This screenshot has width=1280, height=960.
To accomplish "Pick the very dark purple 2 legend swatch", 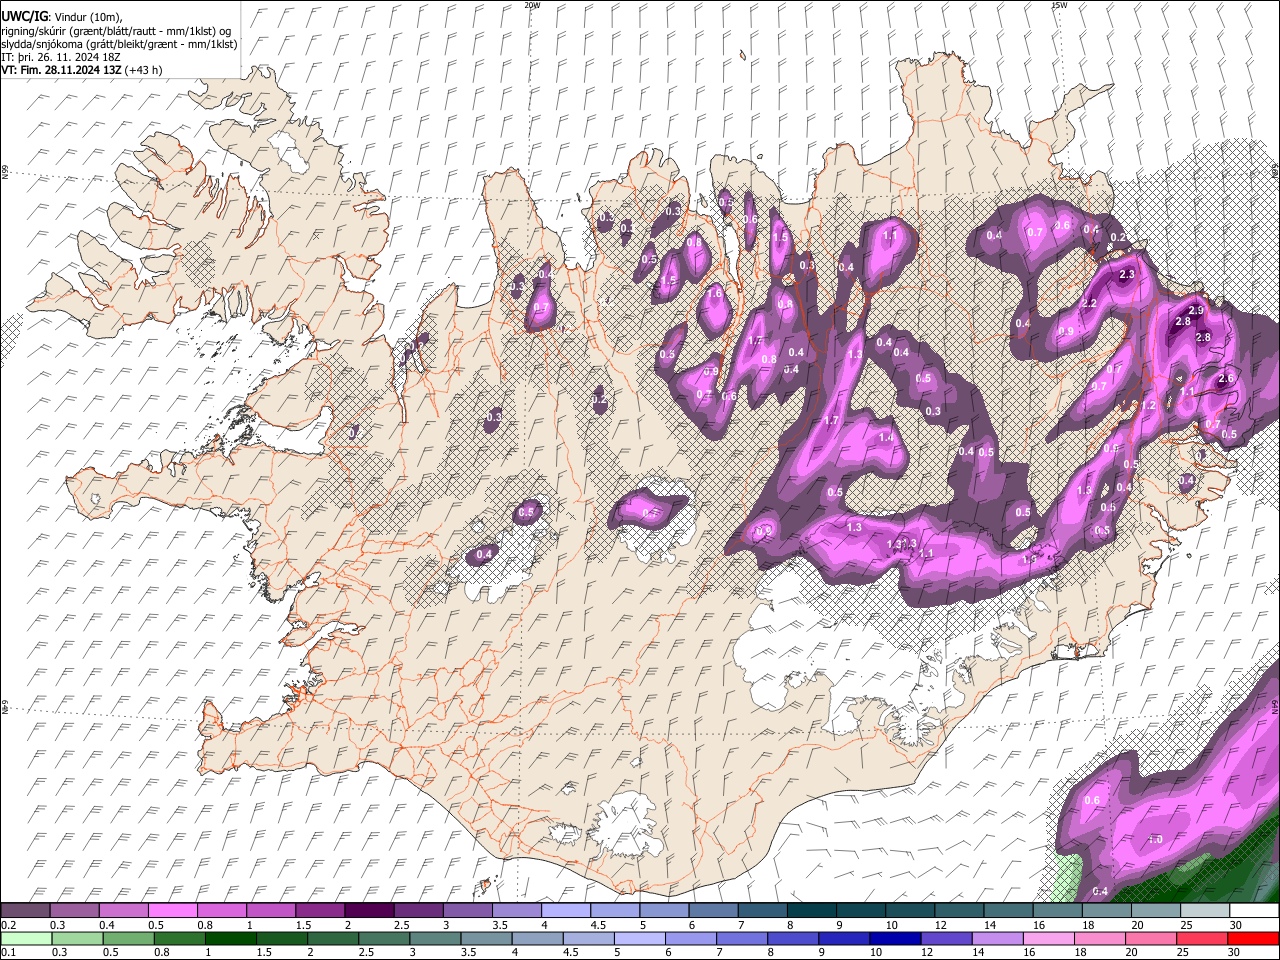I will pos(369,911).
